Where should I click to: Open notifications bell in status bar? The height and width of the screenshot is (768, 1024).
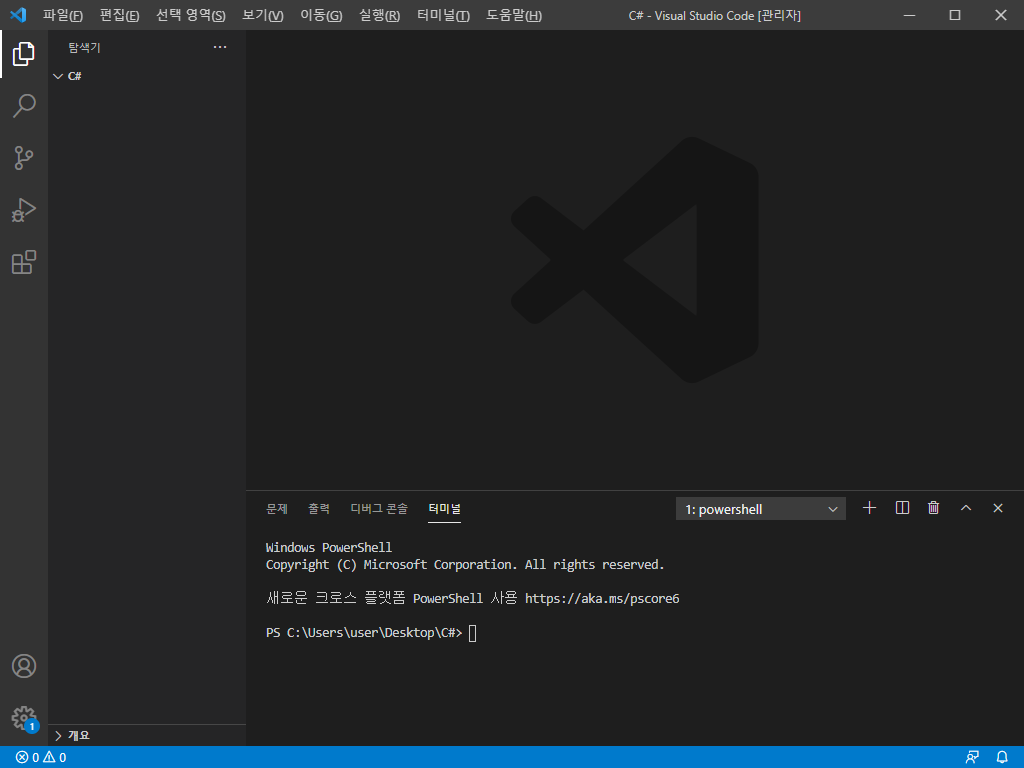tap(1002, 757)
